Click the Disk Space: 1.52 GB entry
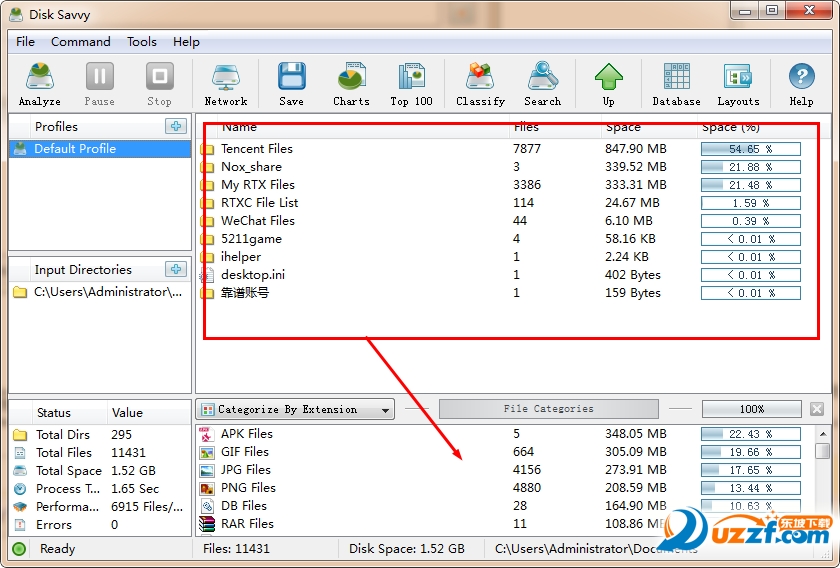Screen dimensions: 840x568 407,549
